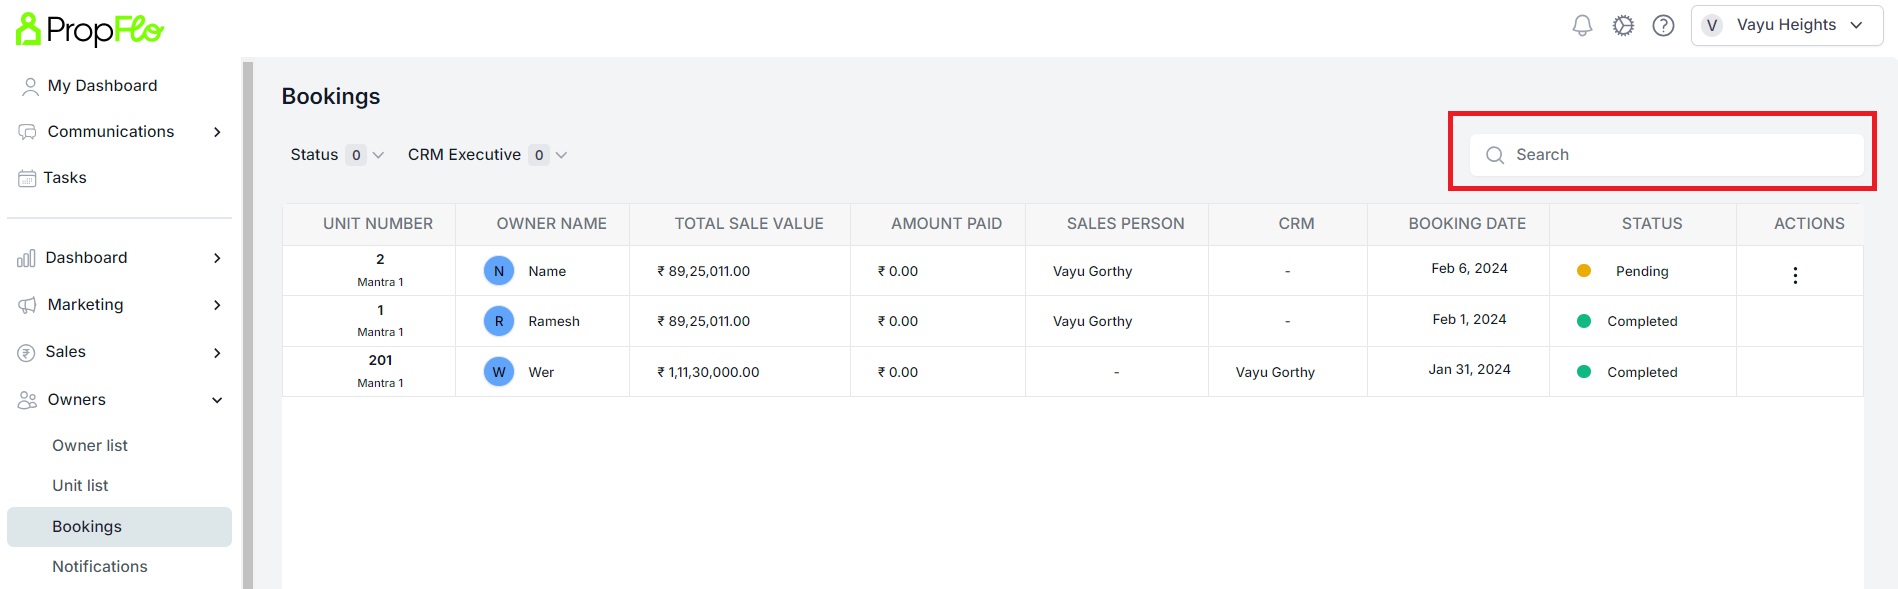
Task: Open the Vayu Heights account dropdown
Action: pos(1786,25)
